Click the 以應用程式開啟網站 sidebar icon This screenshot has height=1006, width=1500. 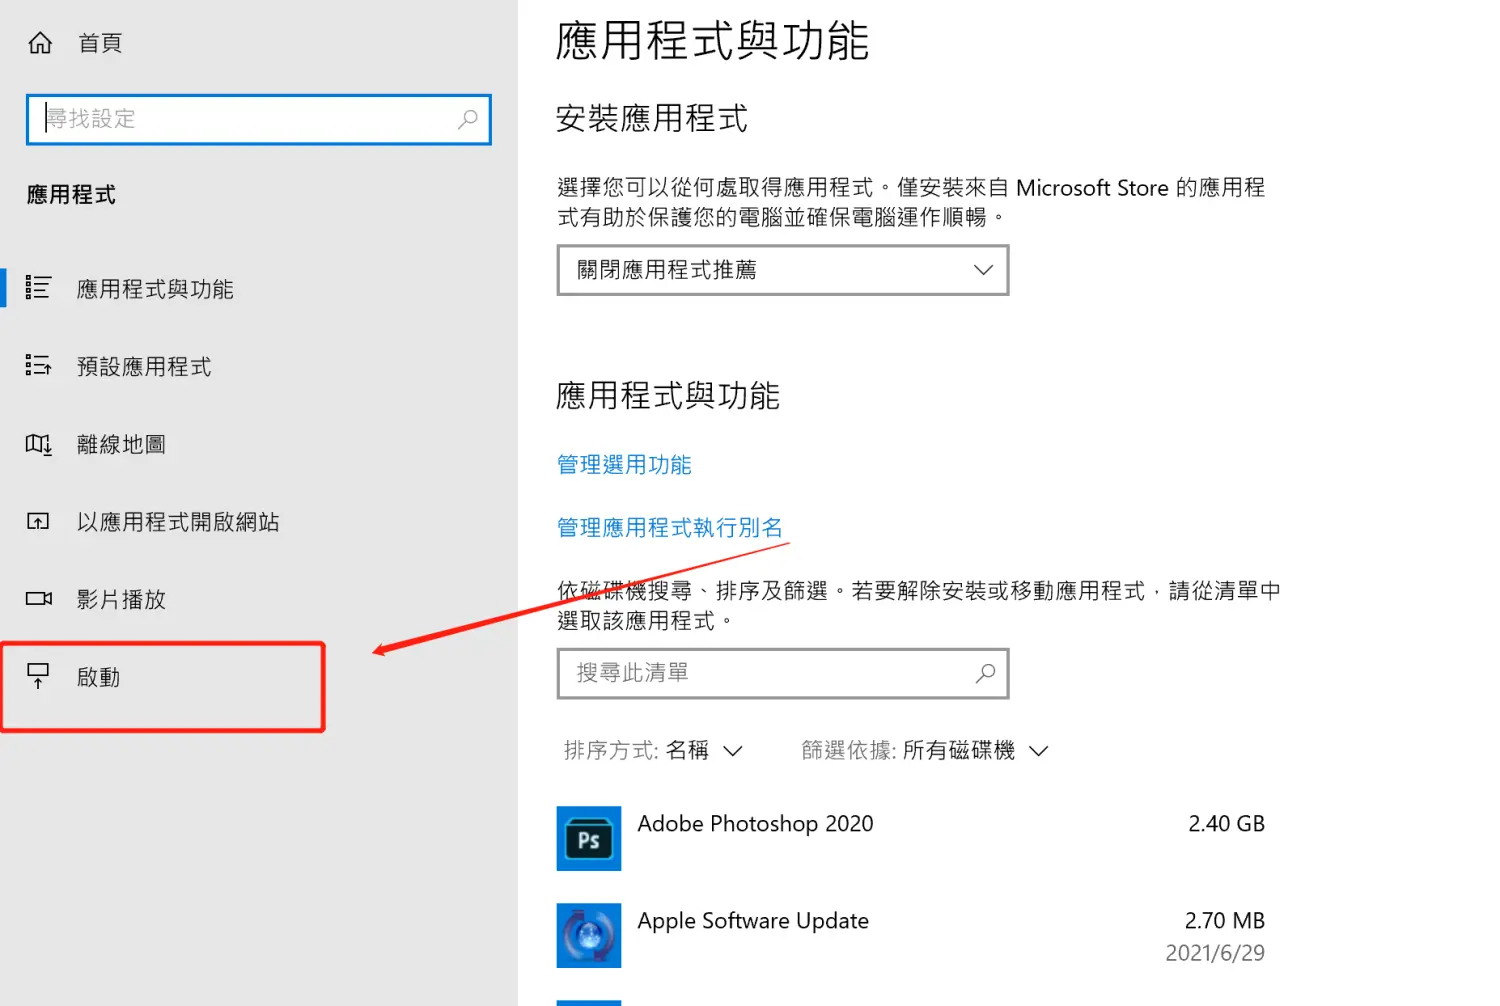38,521
